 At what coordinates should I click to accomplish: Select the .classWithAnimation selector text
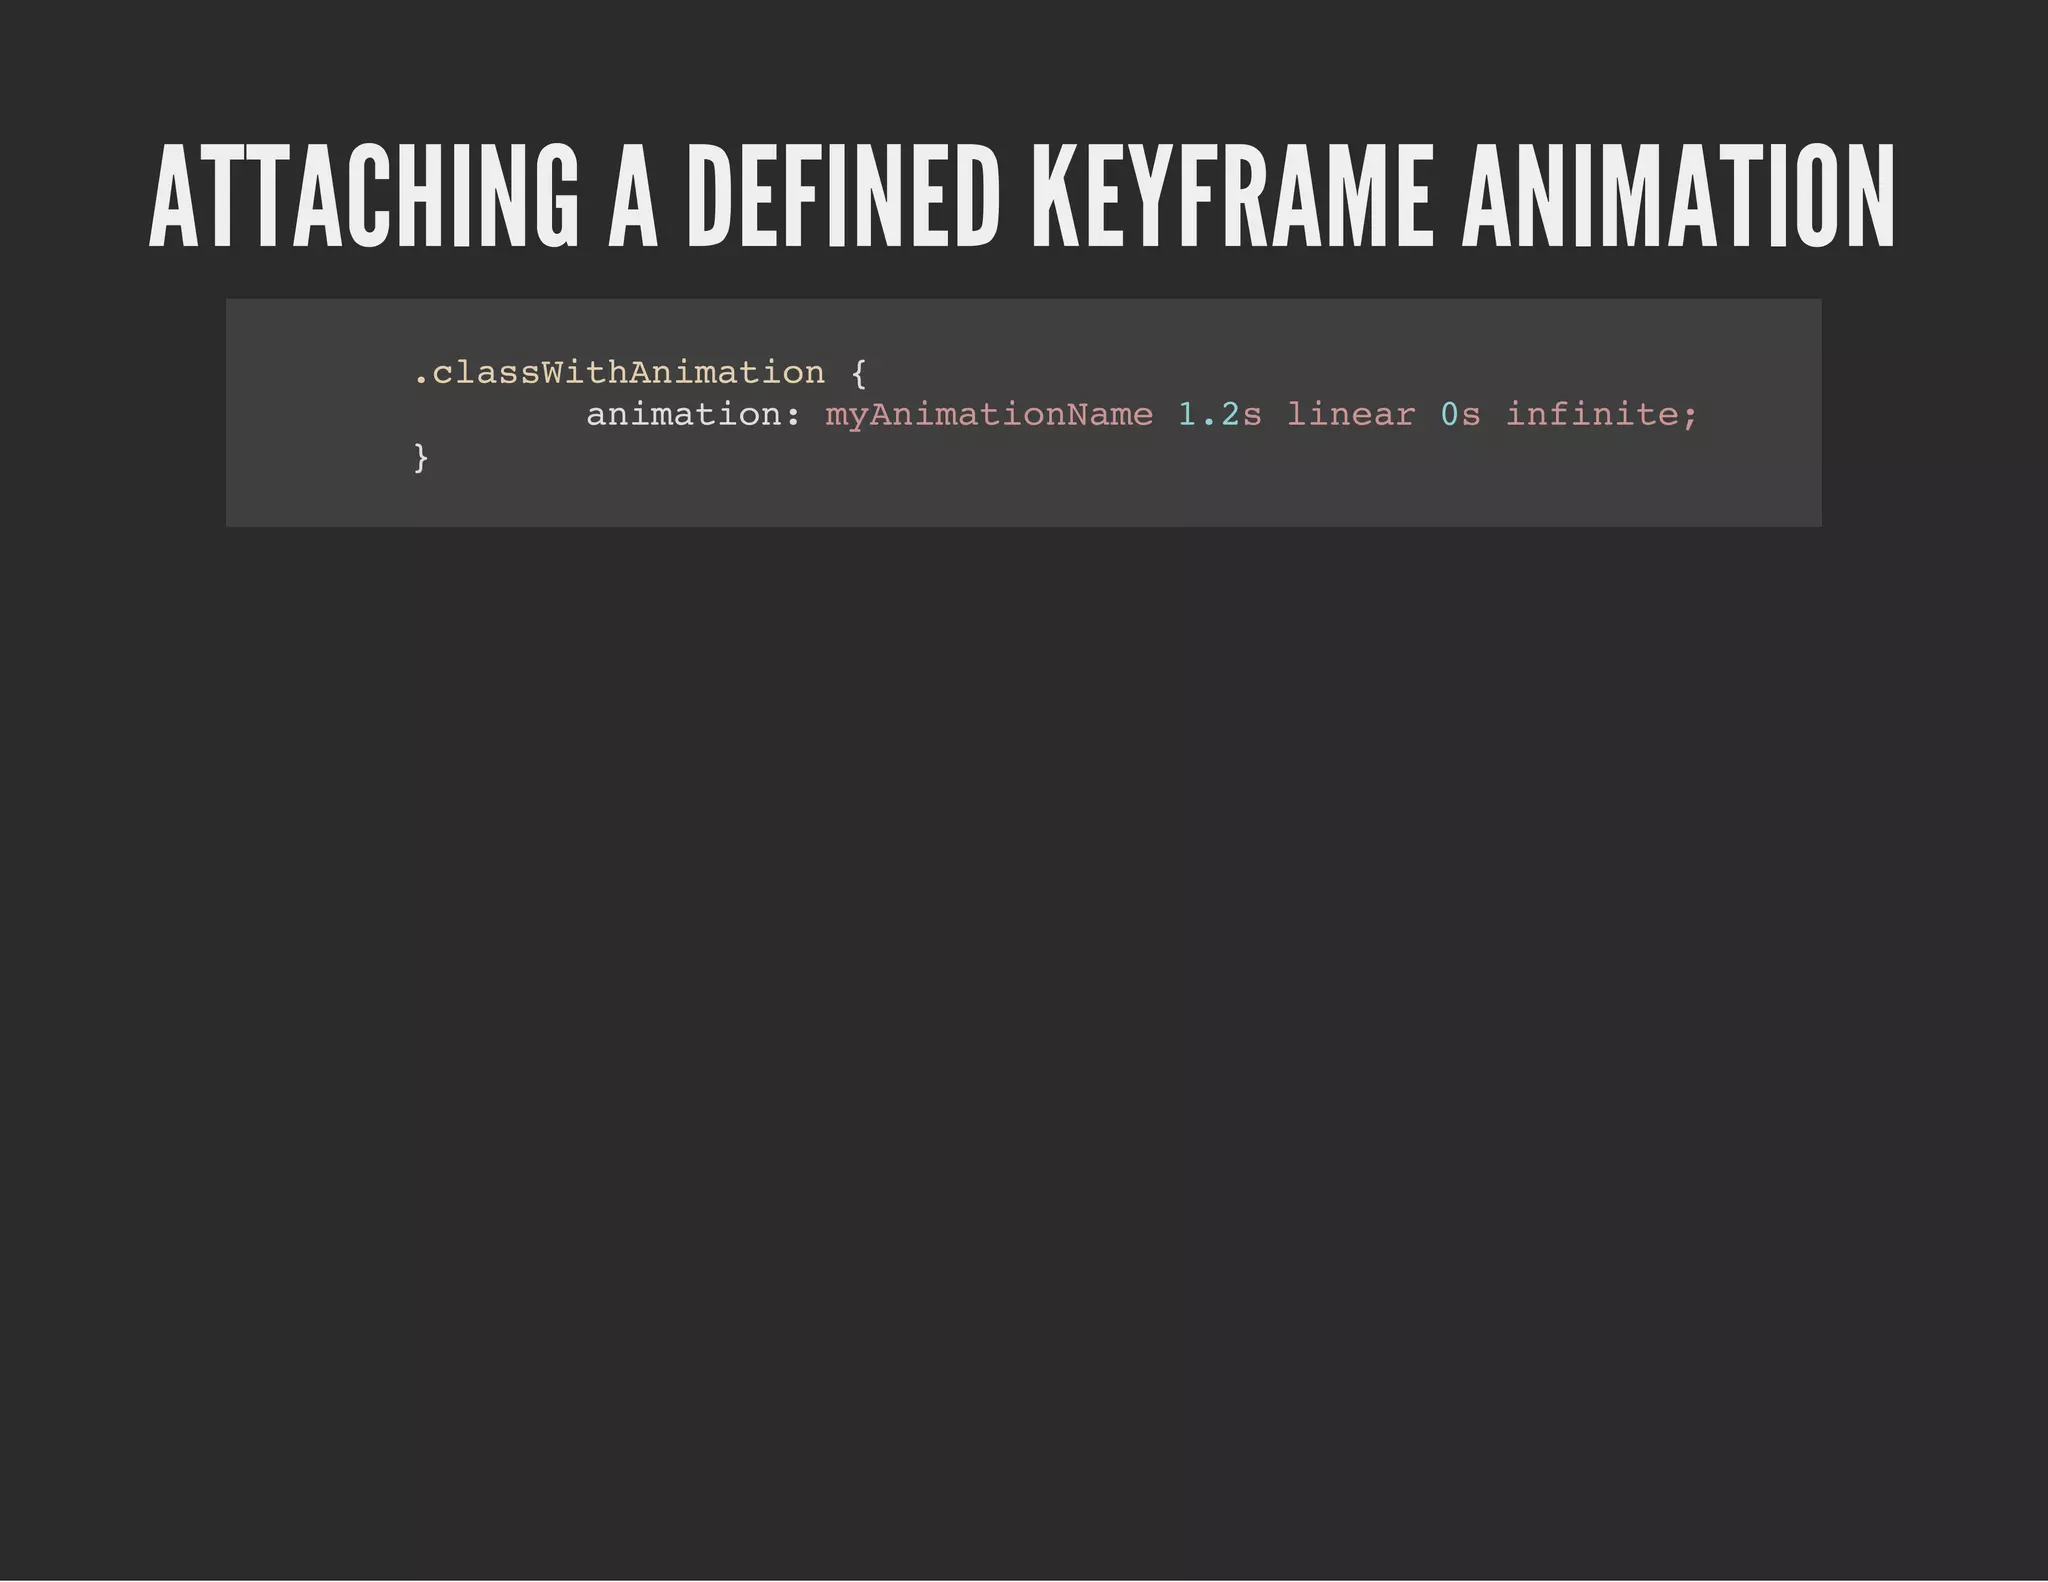619,373
